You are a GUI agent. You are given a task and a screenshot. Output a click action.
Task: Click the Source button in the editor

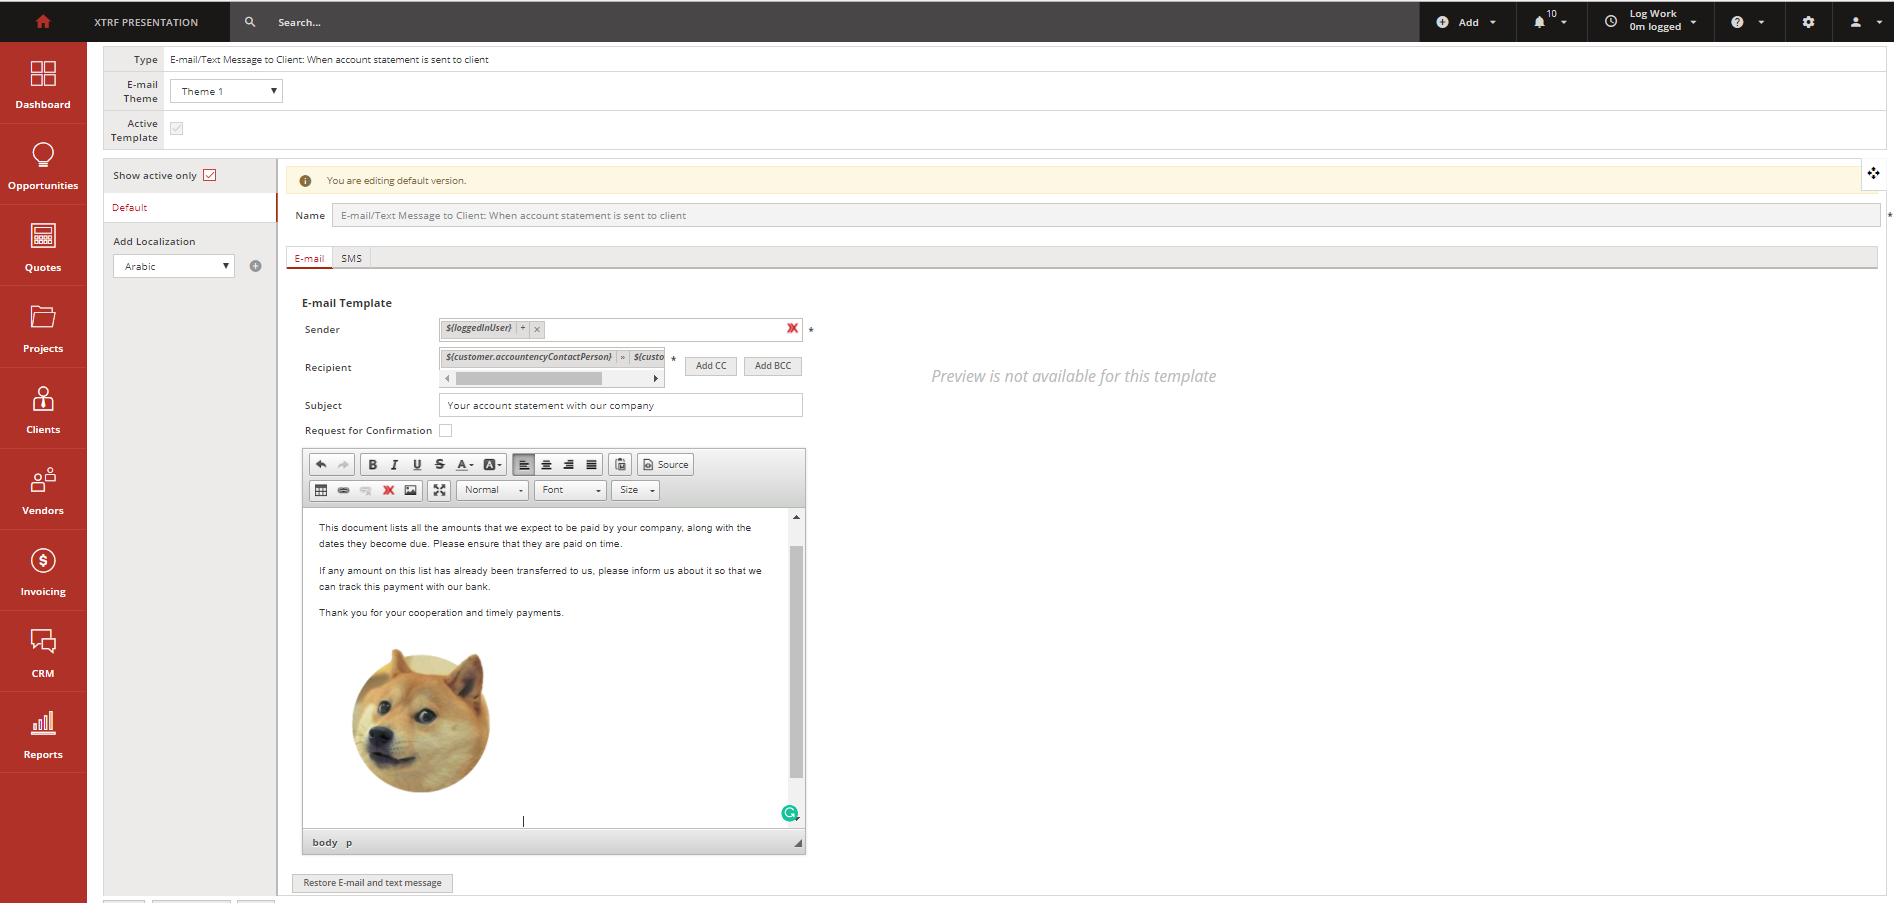point(666,464)
